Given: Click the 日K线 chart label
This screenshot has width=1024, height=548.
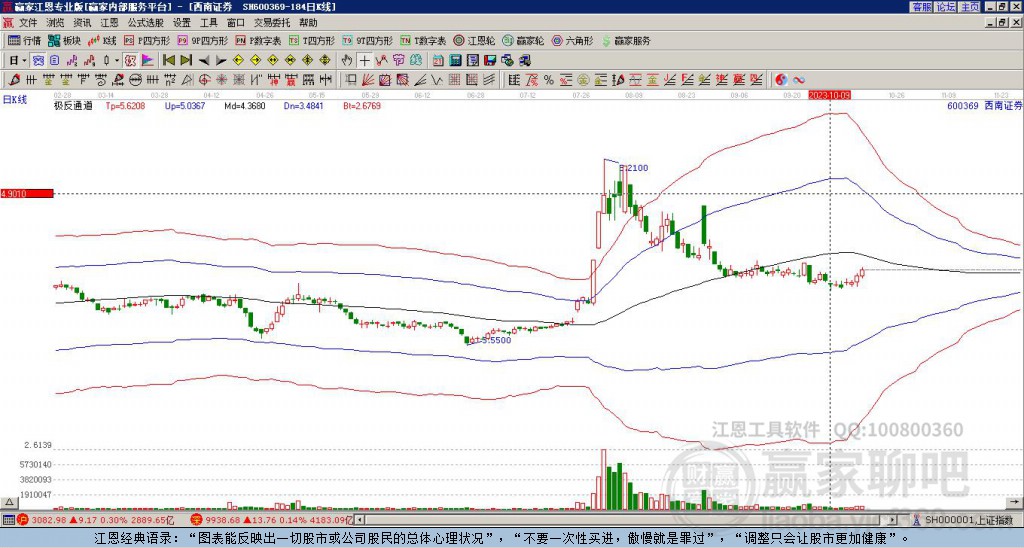Looking at the screenshot, I should click(x=14, y=100).
